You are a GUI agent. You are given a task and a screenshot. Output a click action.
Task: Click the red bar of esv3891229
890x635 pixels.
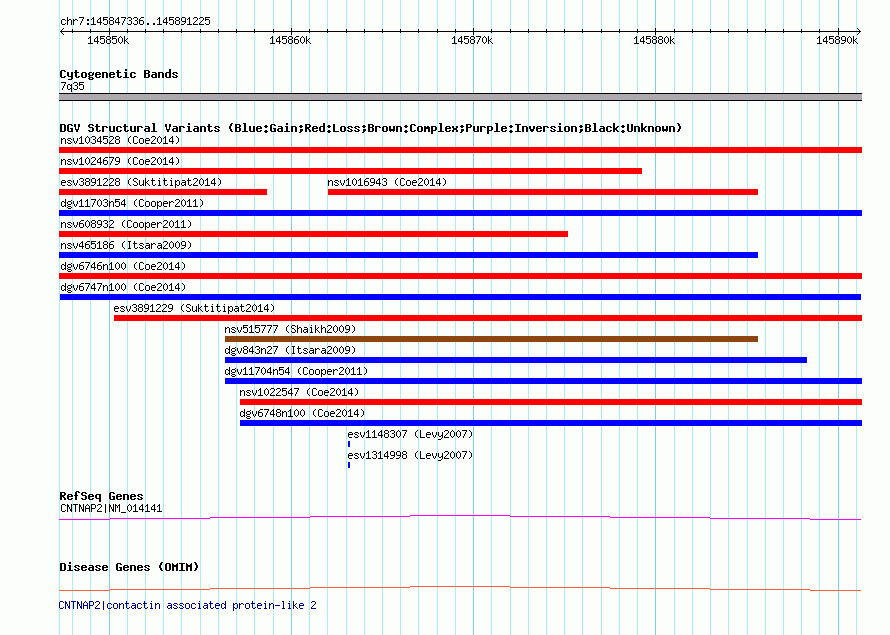[488, 318]
